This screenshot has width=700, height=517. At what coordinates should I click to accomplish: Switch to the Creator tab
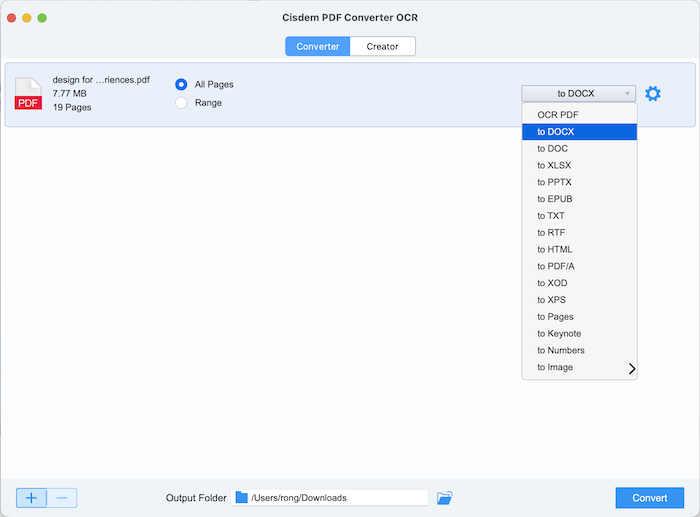click(383, 46)
